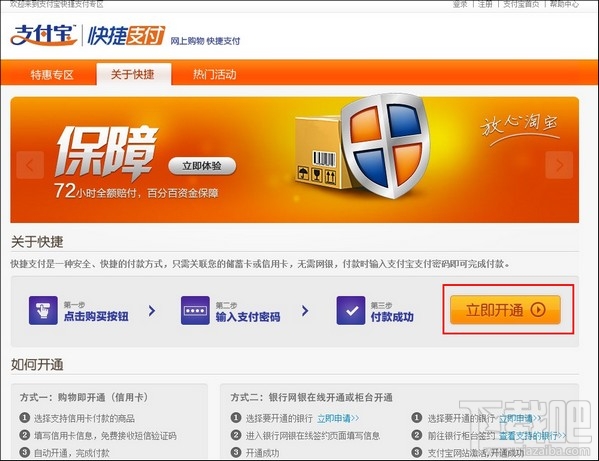Screen dimensions: 599x461
Task: Click 查看支持的银行>> link
Action: [x=533, y=435]
